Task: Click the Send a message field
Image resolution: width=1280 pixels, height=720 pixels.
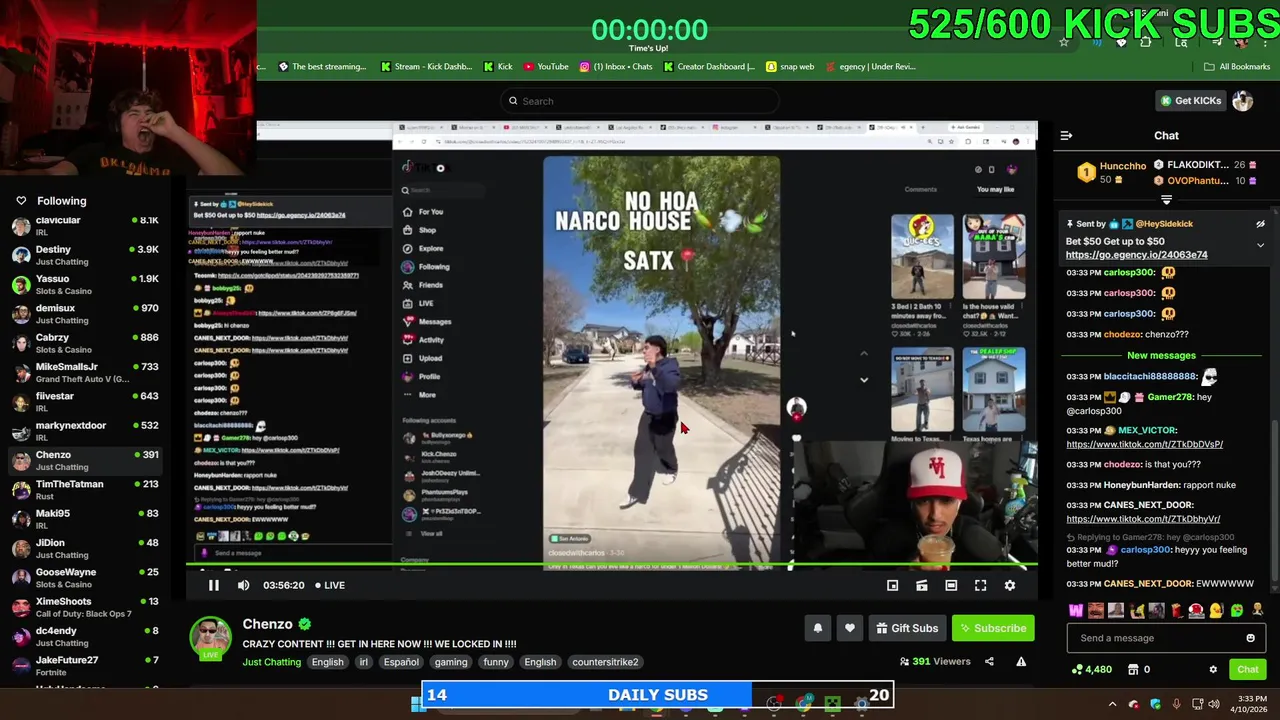Action: [x=1166, y=638]
